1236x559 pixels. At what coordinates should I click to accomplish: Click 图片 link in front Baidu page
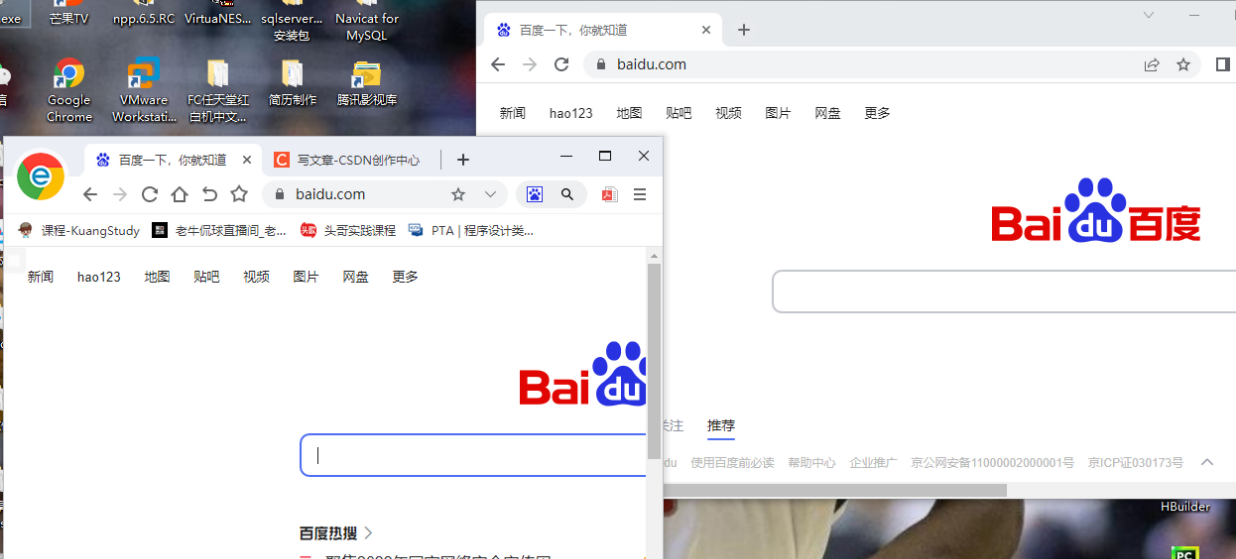coord(306,277)
